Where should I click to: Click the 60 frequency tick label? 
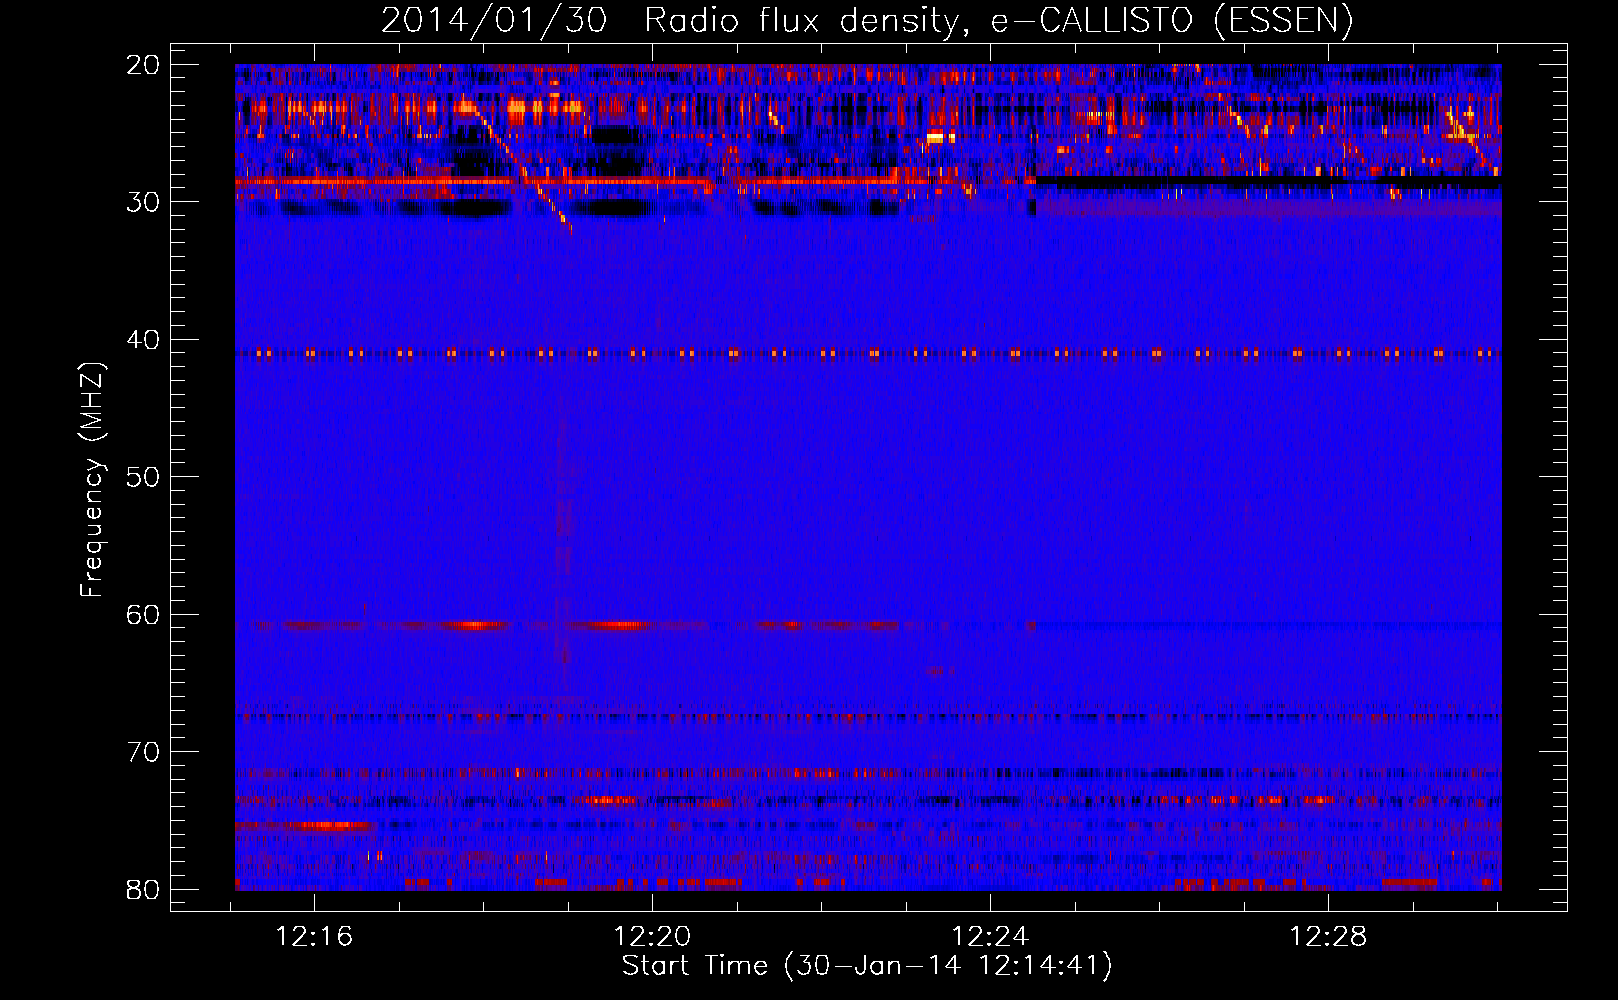pyautogui.click(x=144, y=615)
